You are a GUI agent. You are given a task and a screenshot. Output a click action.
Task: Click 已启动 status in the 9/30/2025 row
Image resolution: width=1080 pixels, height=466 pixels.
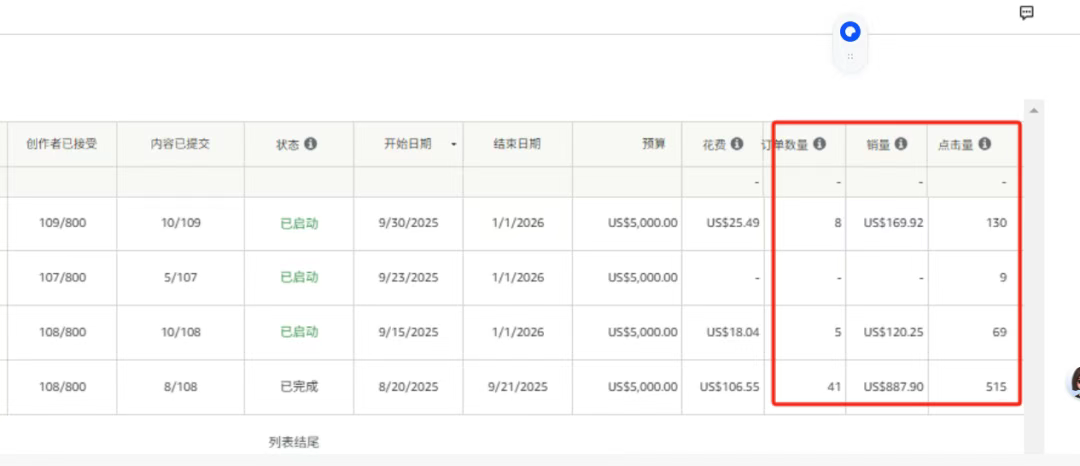[x=299, y=223]
